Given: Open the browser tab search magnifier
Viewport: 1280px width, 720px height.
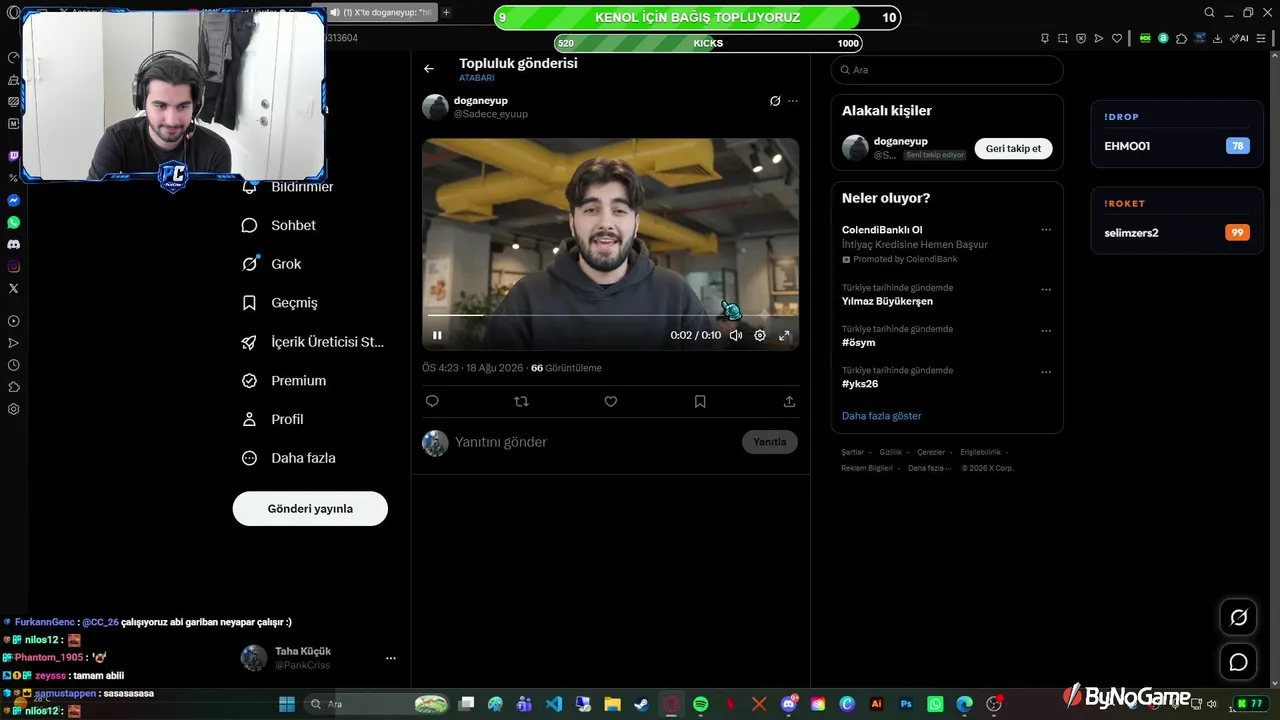Looking at the screenshot, I should click(x=1209, y=13).
